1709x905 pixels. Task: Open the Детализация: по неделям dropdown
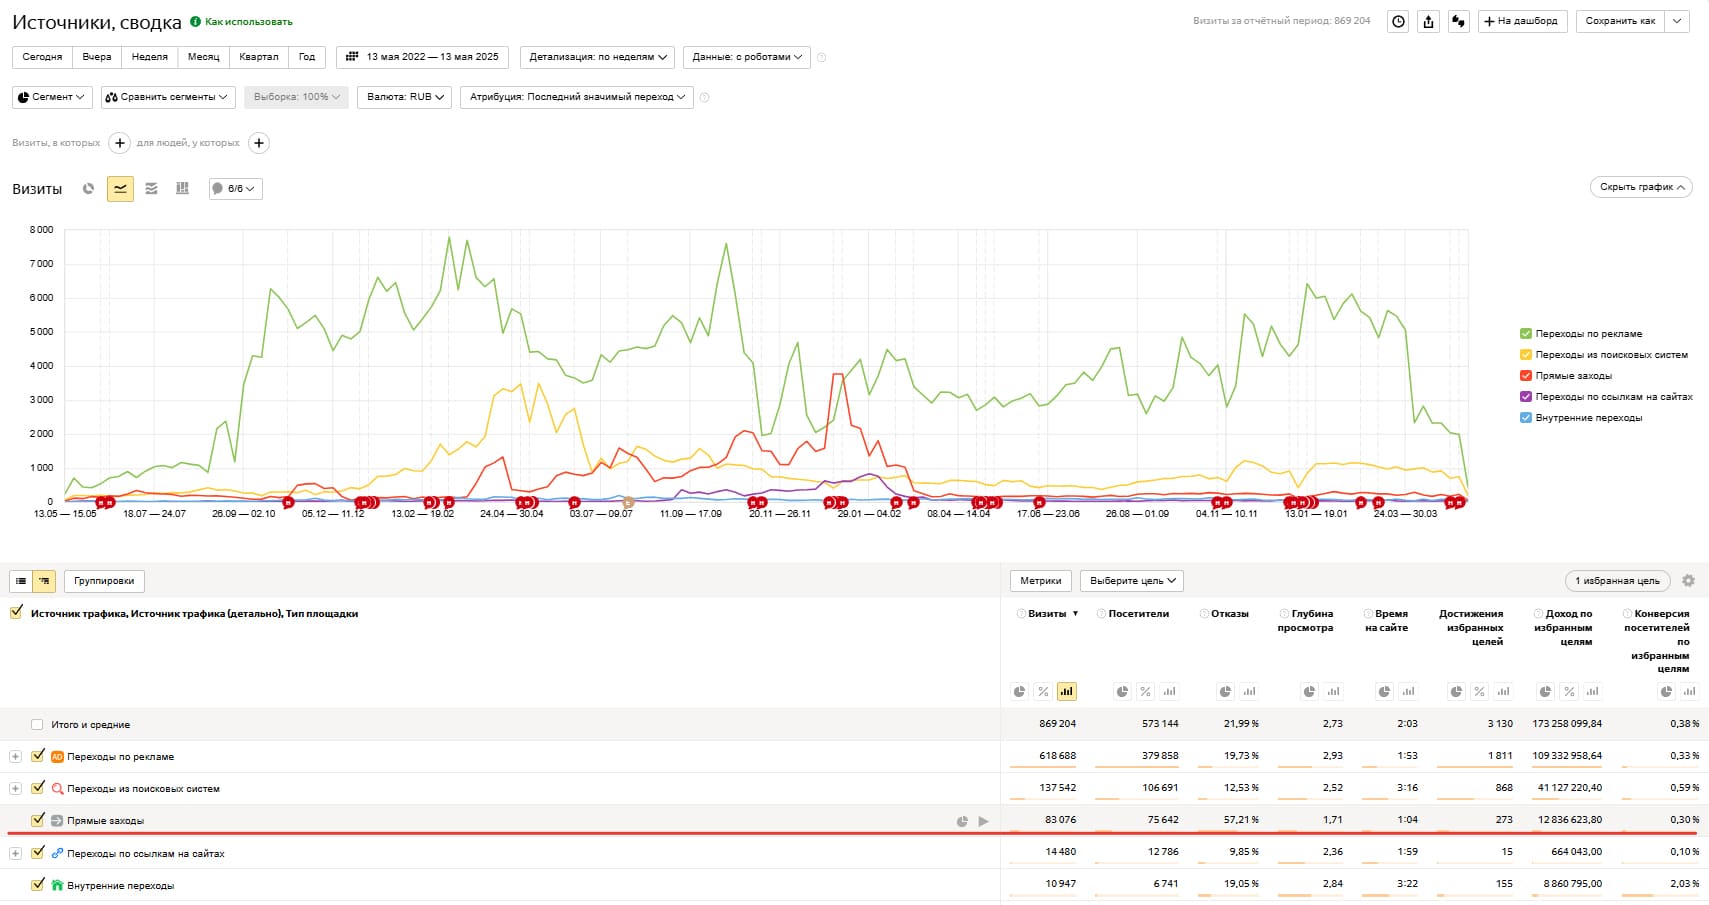click(x=597, y=57)
